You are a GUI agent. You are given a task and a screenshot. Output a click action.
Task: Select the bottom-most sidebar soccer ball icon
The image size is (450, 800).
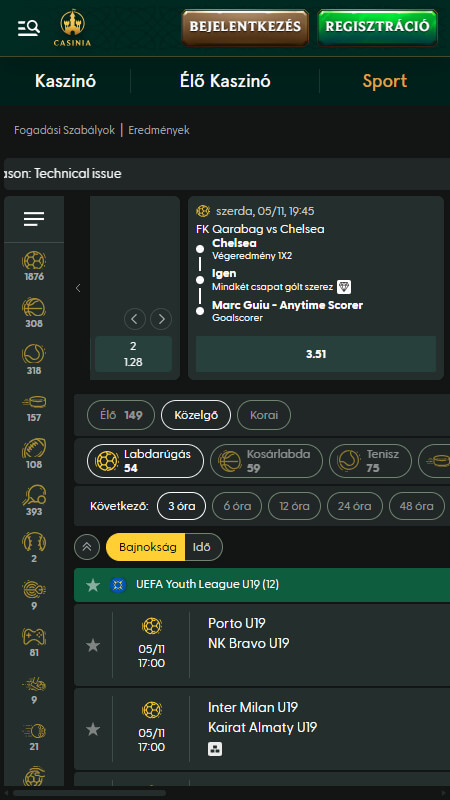(34, 776)
